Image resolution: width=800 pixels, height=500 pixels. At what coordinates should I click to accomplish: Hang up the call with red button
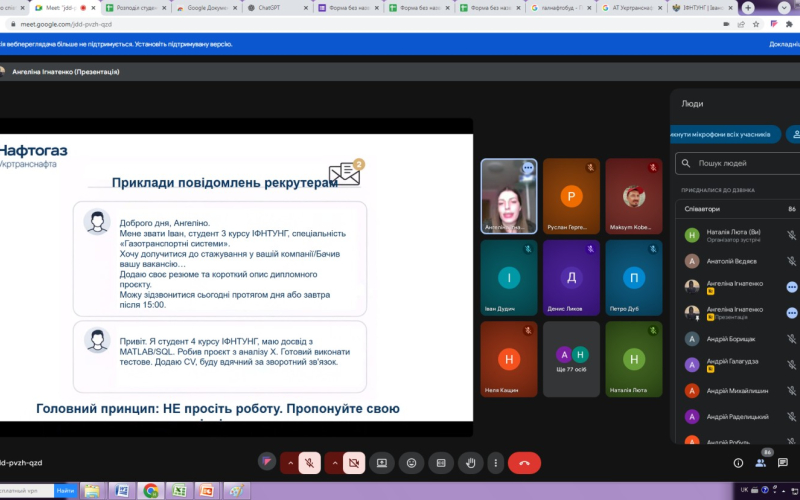(x=524, y=463)
